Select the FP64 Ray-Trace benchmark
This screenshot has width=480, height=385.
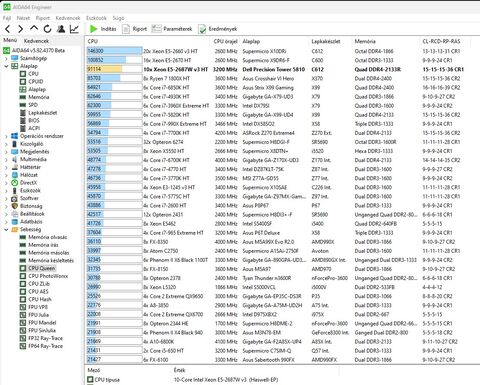click(41, 346)
